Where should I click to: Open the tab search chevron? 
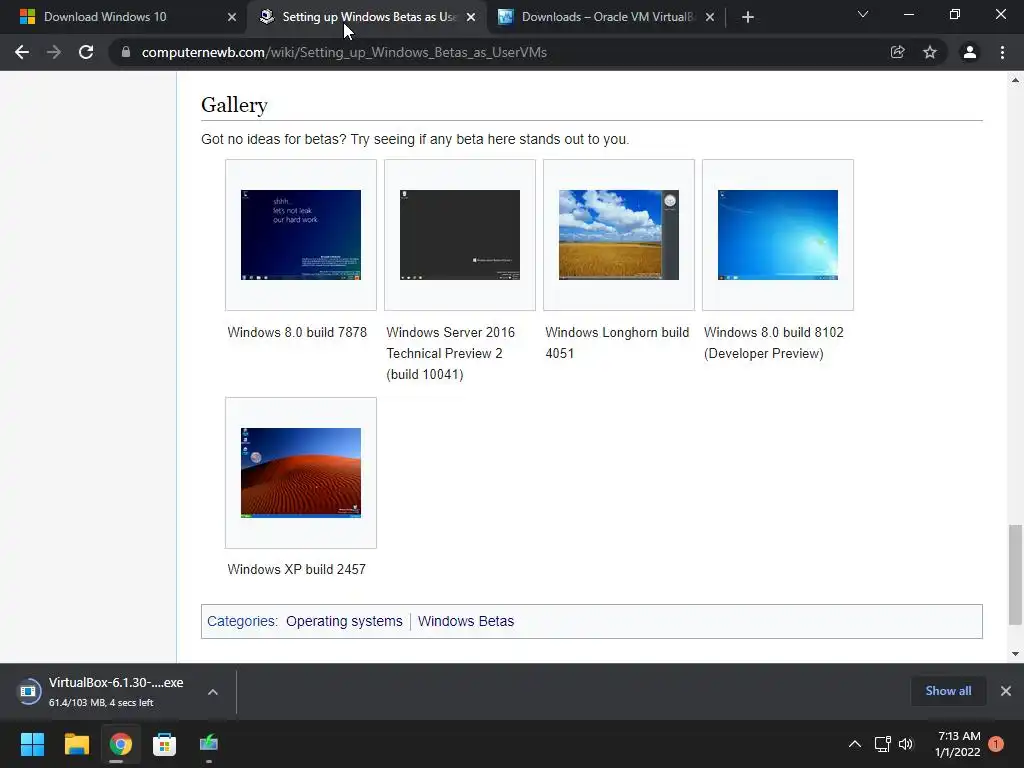point(863,14)
